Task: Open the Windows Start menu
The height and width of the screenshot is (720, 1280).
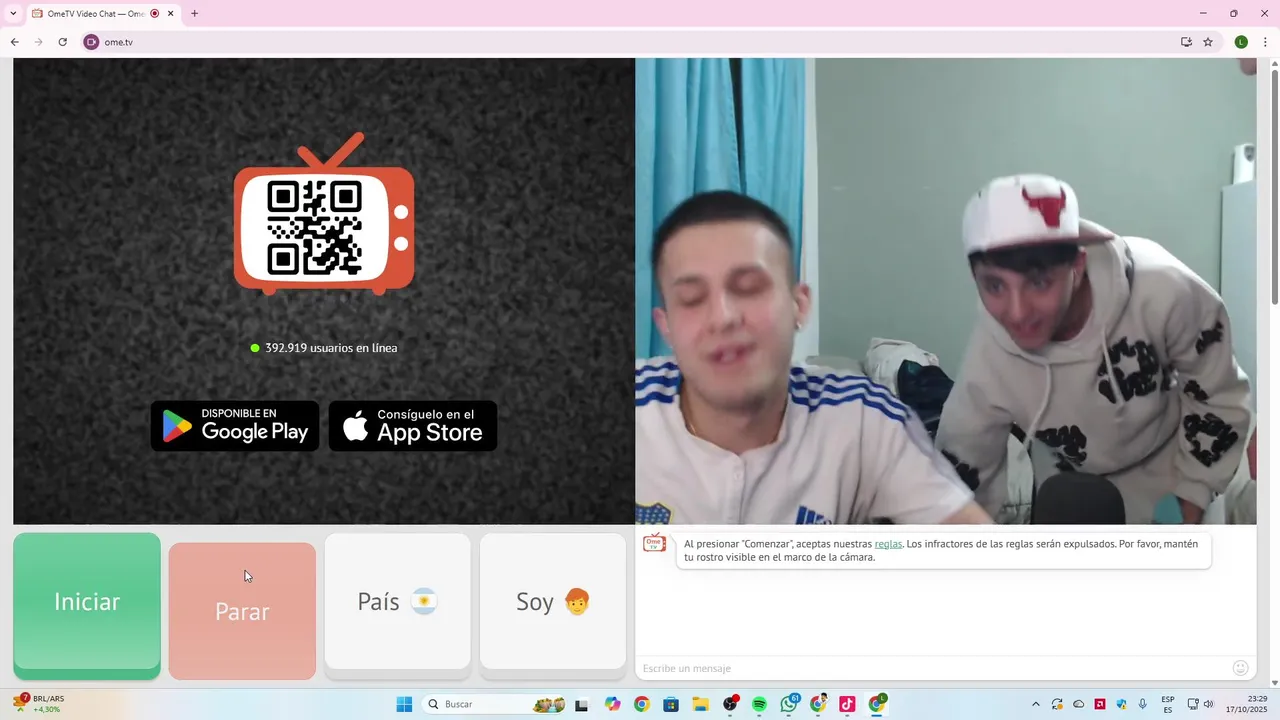Action: (x=404, y=704)
